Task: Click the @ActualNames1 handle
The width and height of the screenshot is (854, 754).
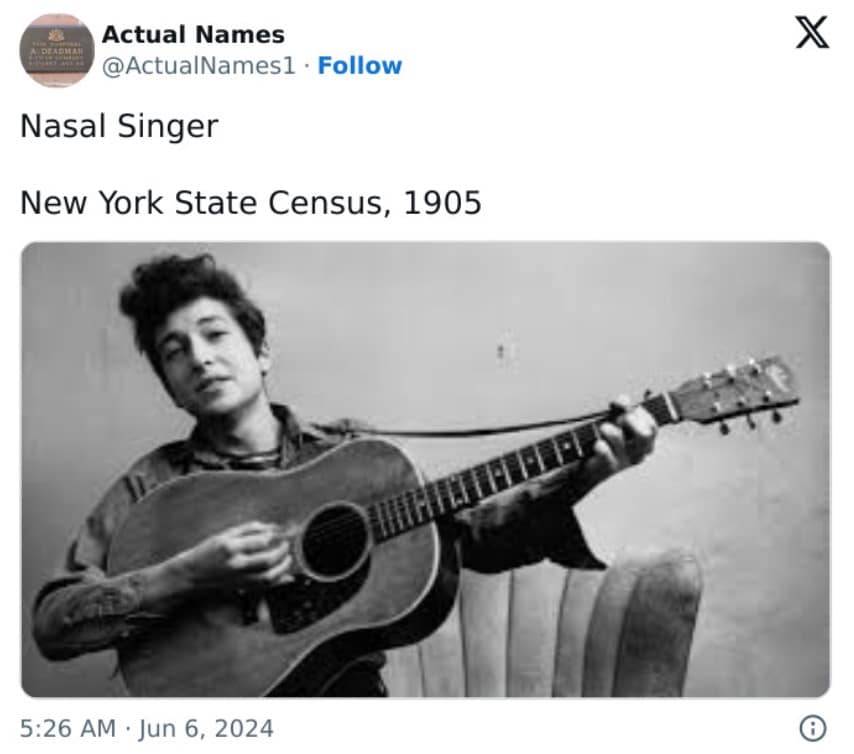Action: point(199,66)
